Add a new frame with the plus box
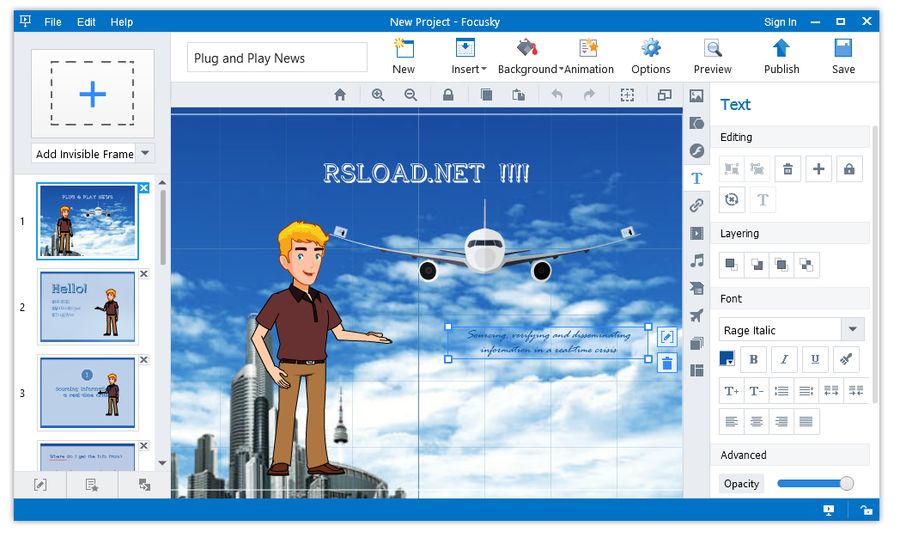This screenshot has width=900, height=538. (92, 94)
